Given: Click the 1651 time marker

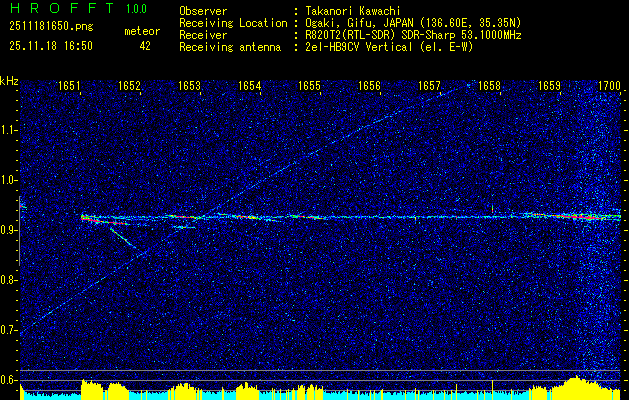Looking at the screenshot, I should coord(70,85).
